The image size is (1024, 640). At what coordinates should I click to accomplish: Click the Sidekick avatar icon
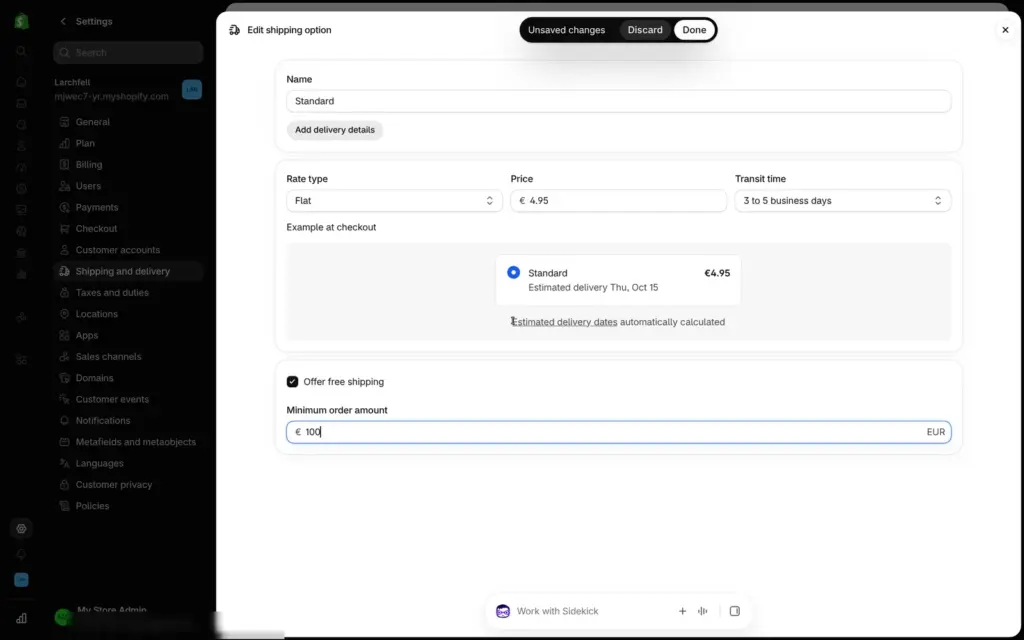pyautogui.click(x=503, y=611)
